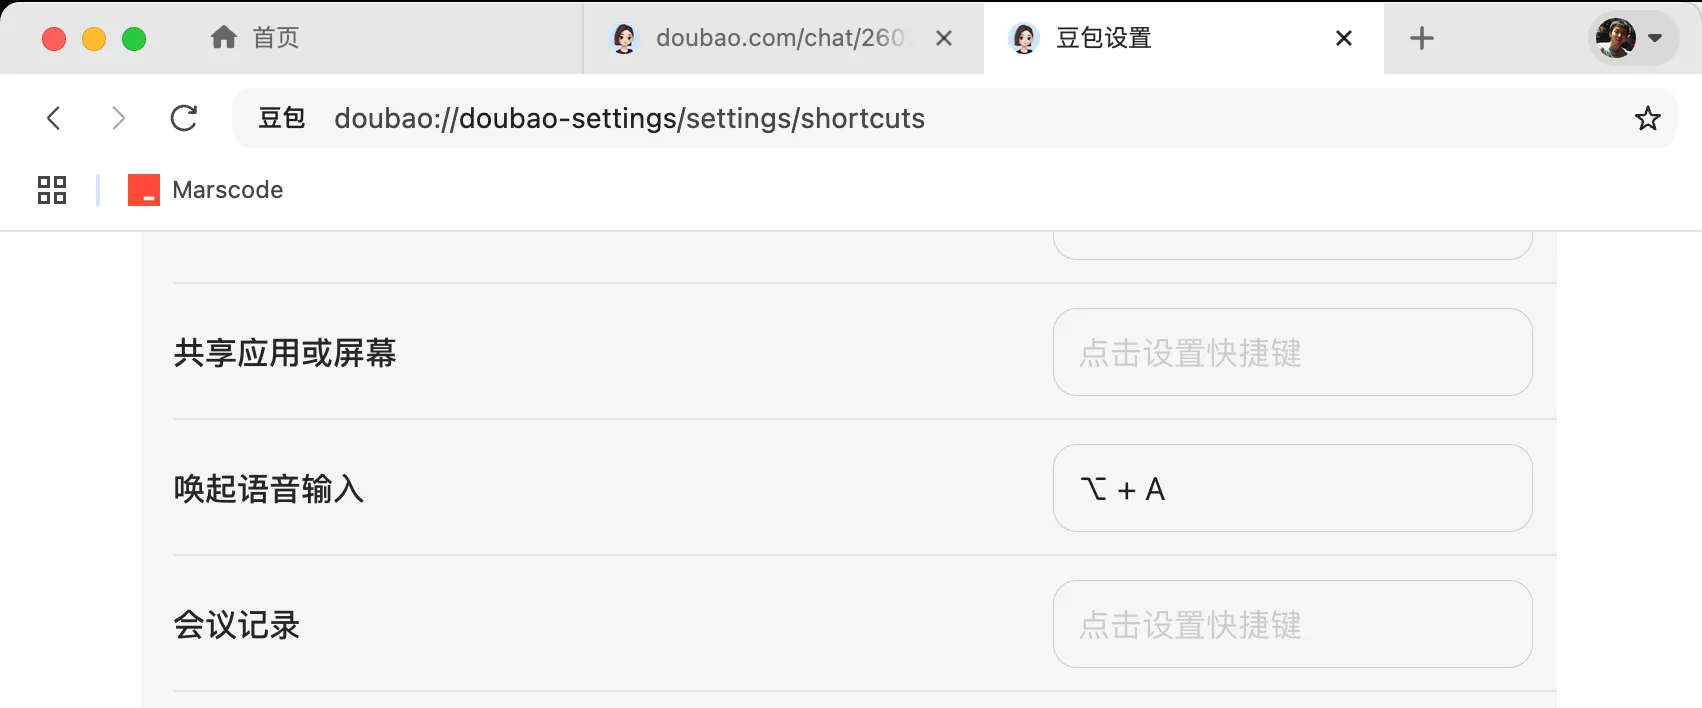Open the Marscode bookmark

[x=206, y=190]
